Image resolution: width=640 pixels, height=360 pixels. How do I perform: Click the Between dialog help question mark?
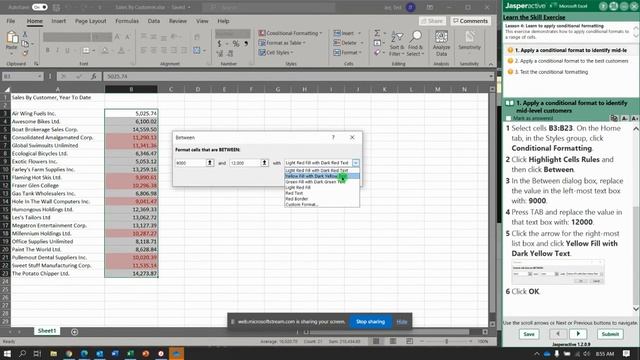tap(333, 138)
